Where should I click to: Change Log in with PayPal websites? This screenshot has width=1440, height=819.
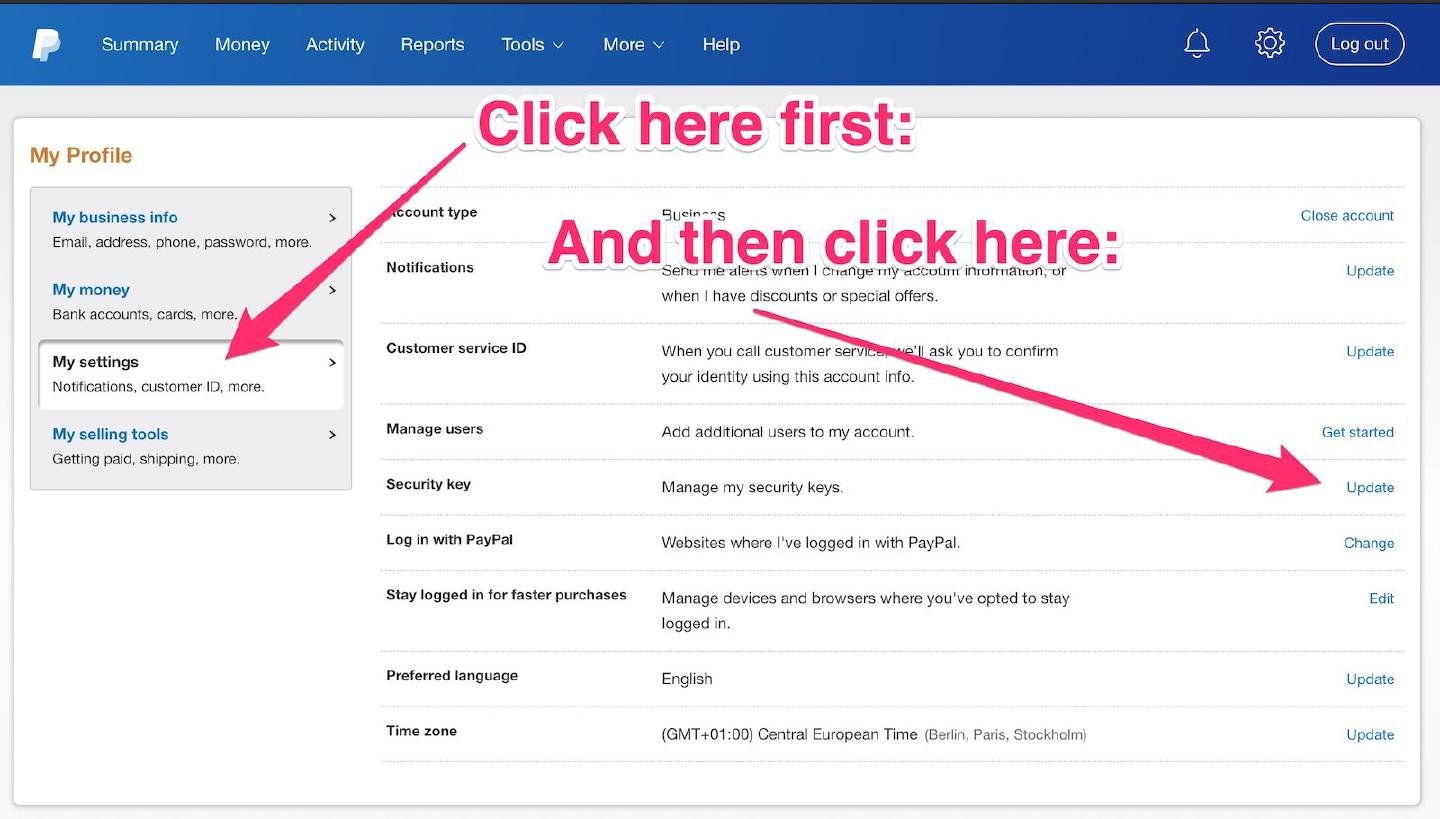point(1369,543)
